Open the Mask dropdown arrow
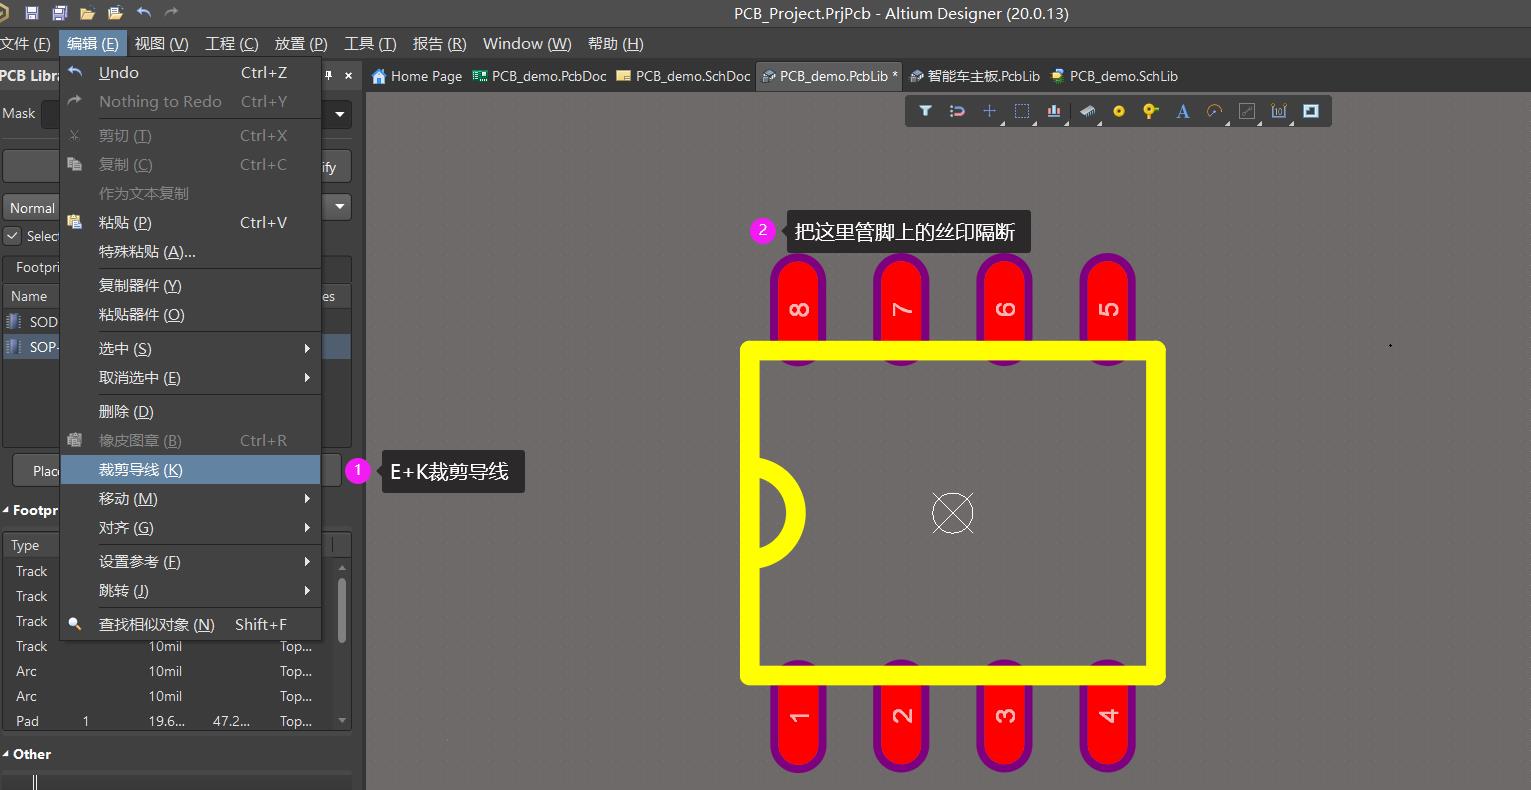 point(340,114)
